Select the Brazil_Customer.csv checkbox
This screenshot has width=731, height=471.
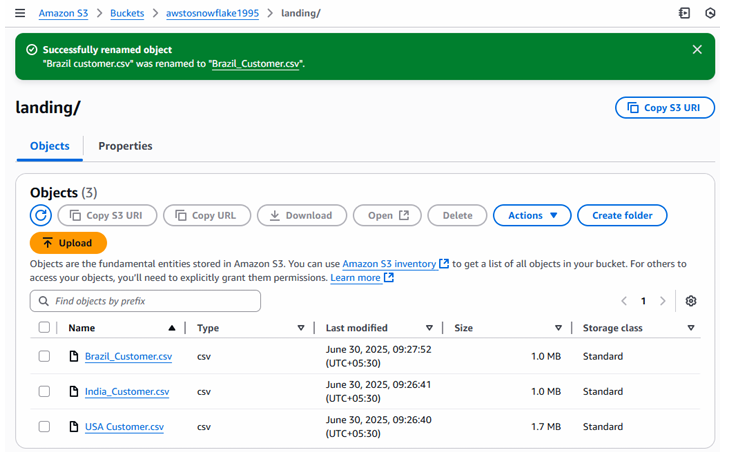coord(44,356)
